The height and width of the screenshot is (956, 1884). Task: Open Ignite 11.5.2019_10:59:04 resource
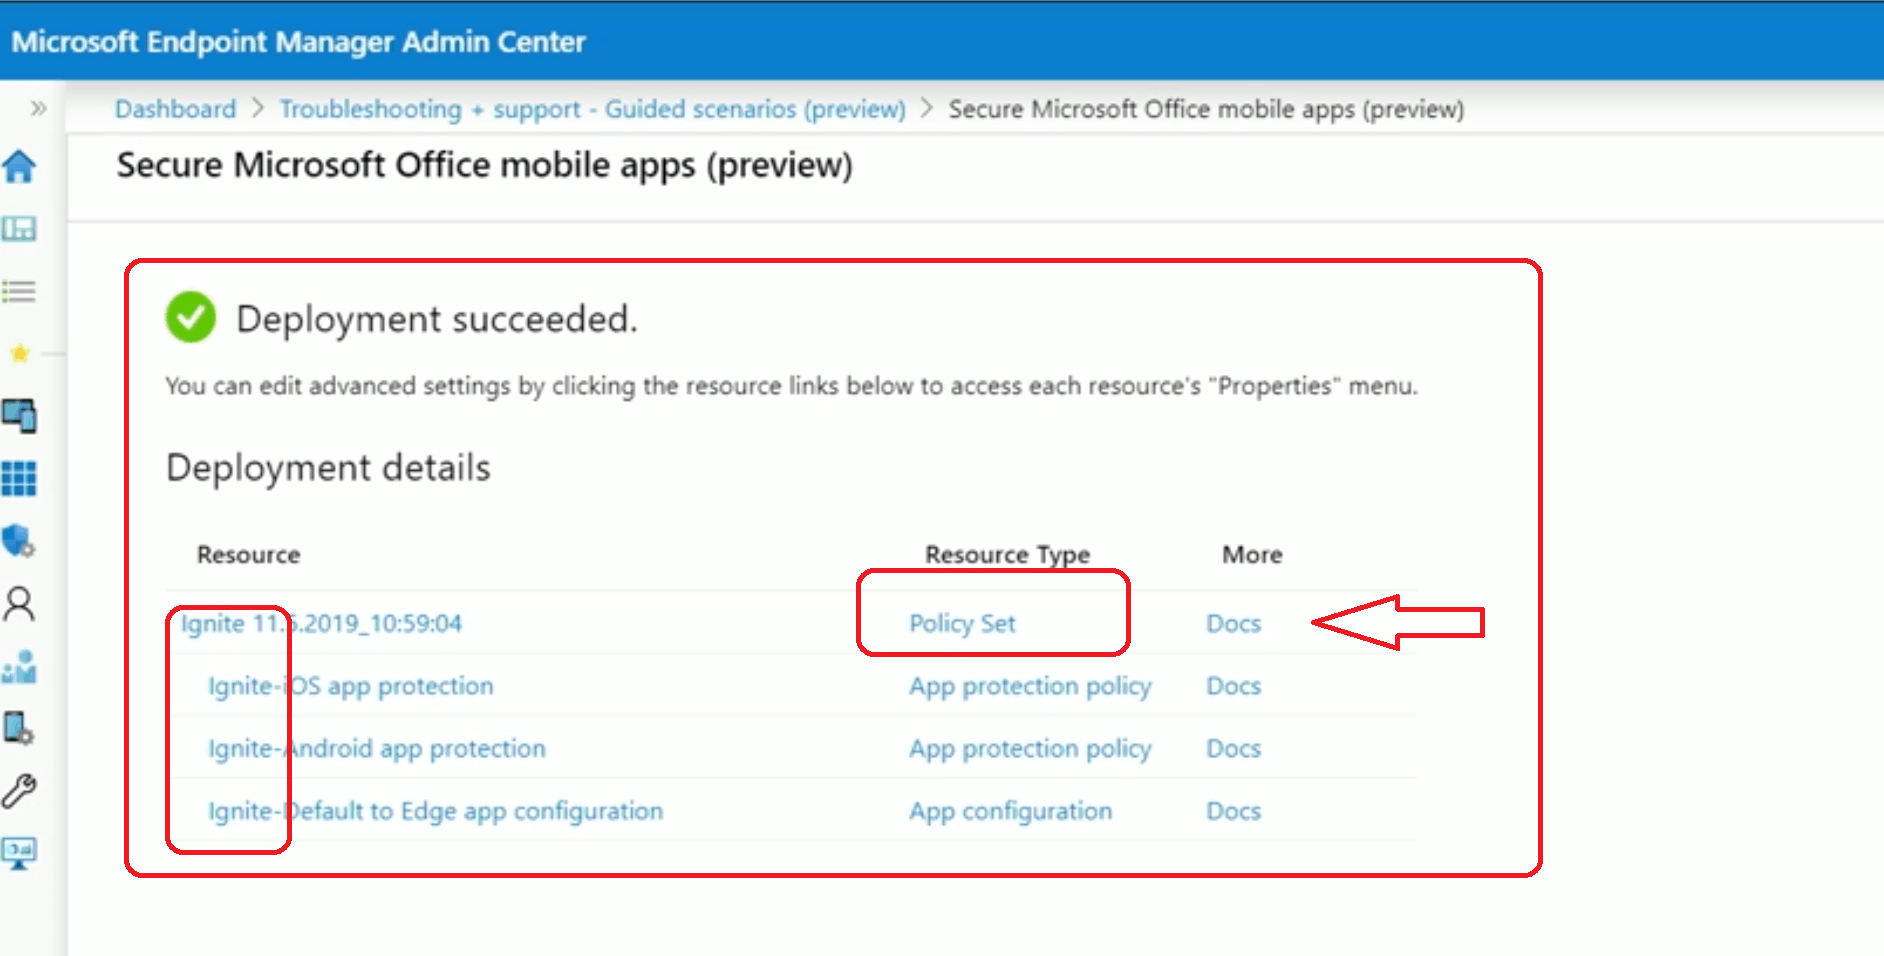(x=321, y=623)
